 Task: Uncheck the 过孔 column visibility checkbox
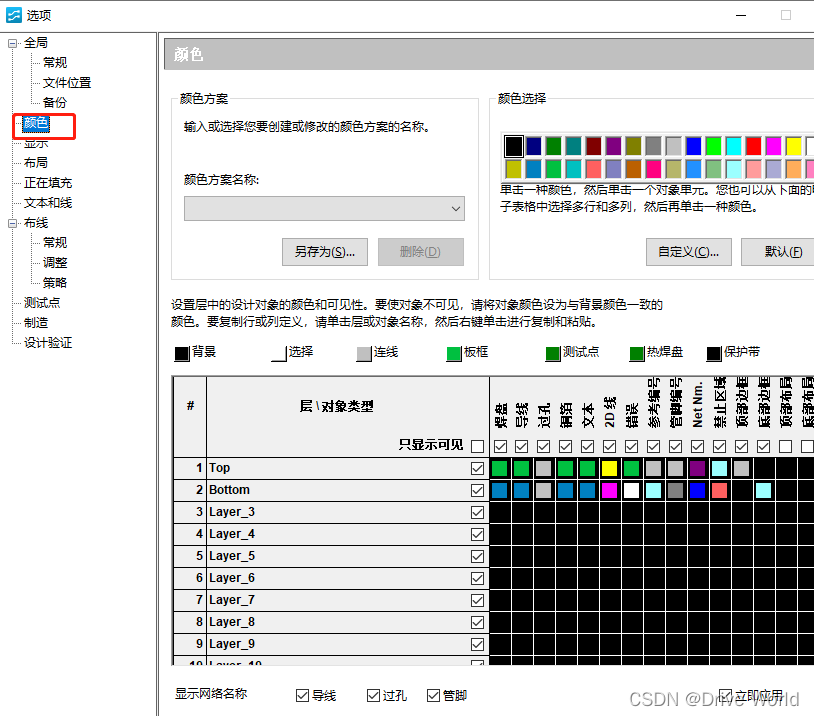[544, 446]
